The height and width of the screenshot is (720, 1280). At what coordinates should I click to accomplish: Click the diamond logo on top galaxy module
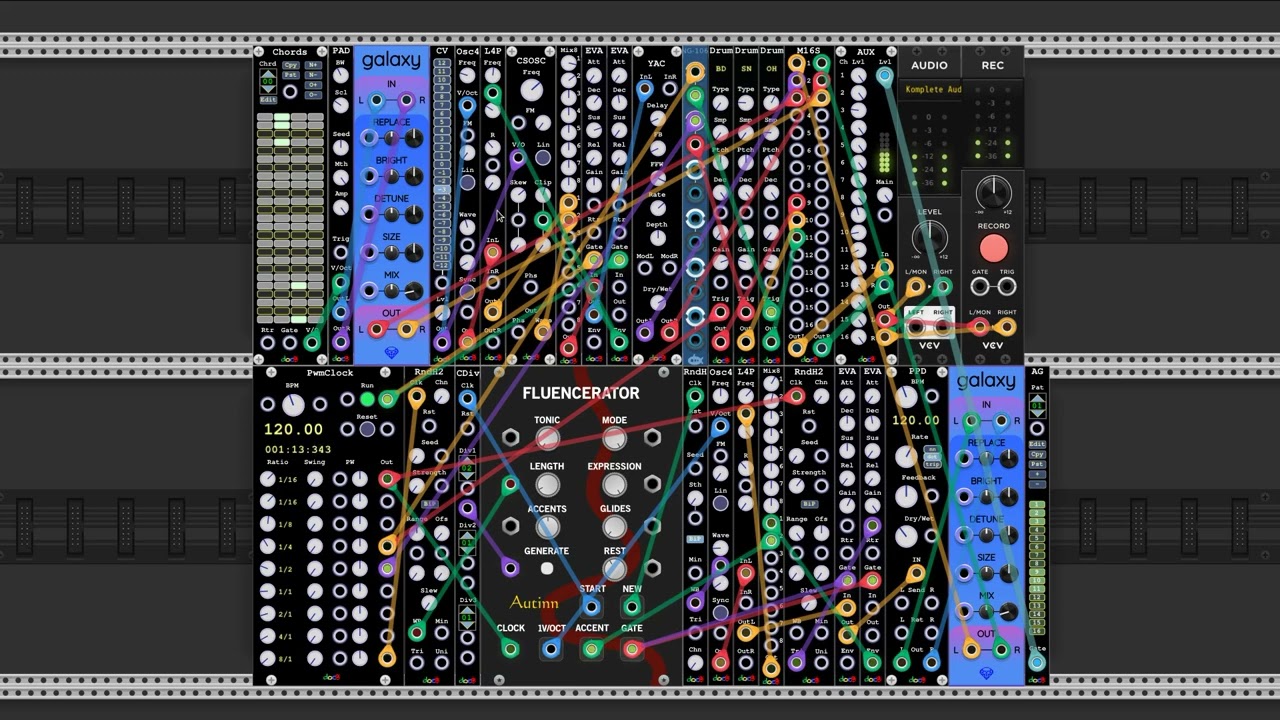coord(391,352)
